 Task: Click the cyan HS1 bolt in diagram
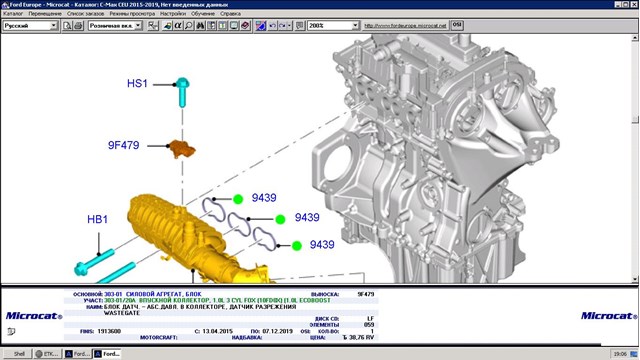pyautogui.click(x=182, y=92)
